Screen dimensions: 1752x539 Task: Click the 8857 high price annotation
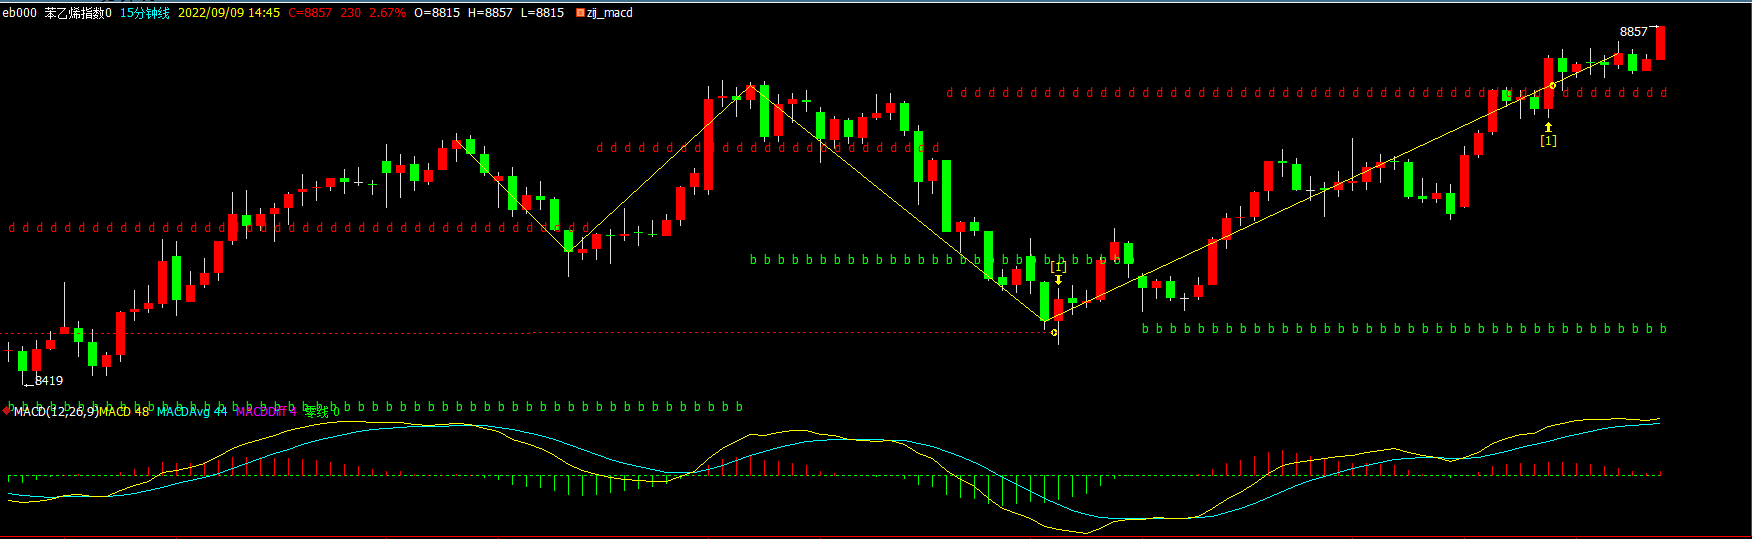point(1634,32)
